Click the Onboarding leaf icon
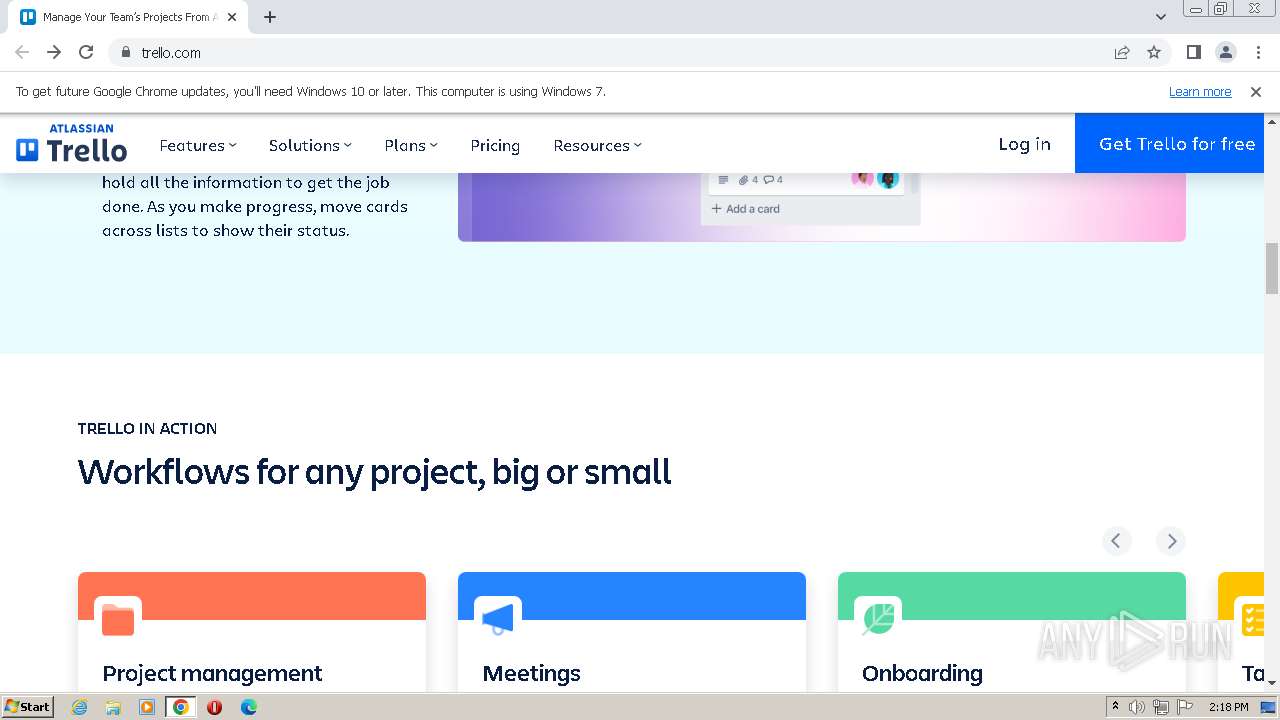1280x720 pixels. pyautogui.click(x=878, y=620)
